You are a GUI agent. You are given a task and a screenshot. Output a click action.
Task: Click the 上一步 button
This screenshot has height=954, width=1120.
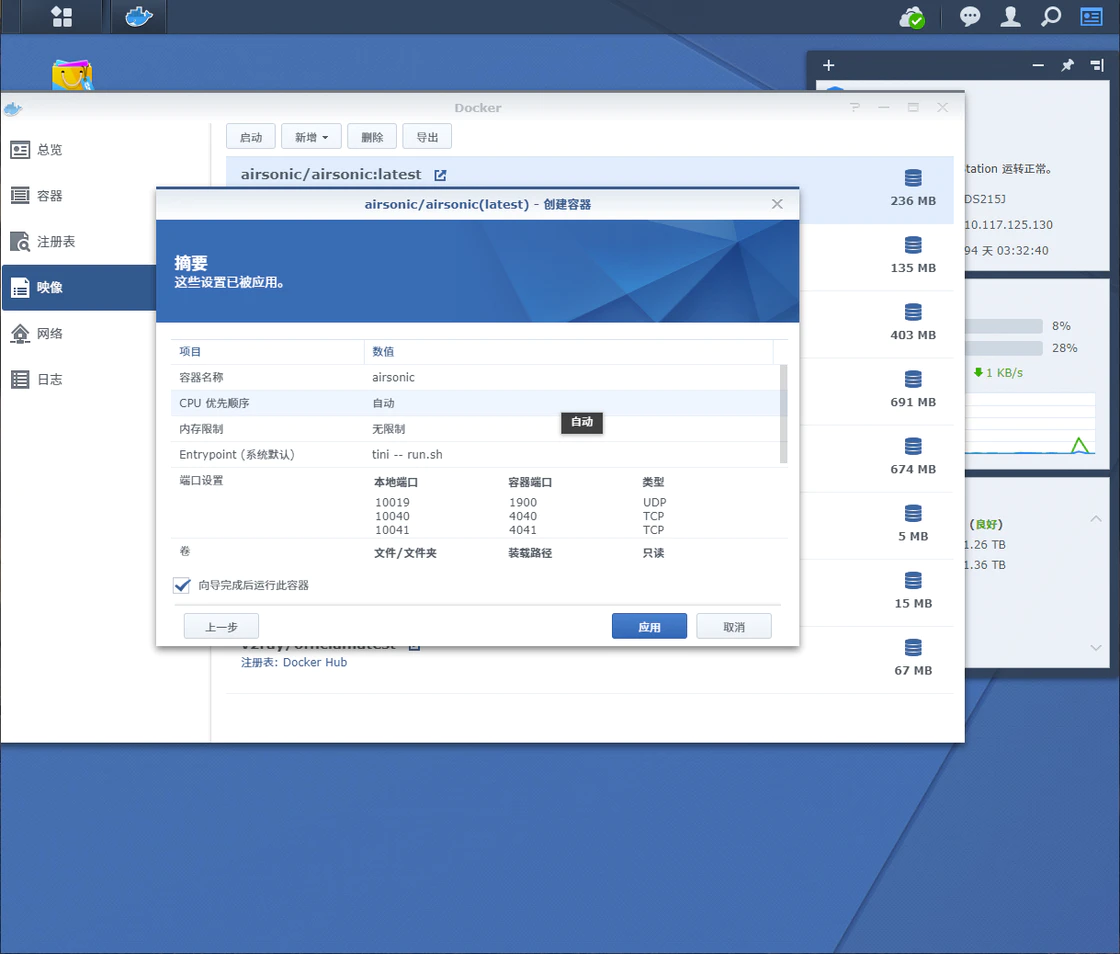221,626
